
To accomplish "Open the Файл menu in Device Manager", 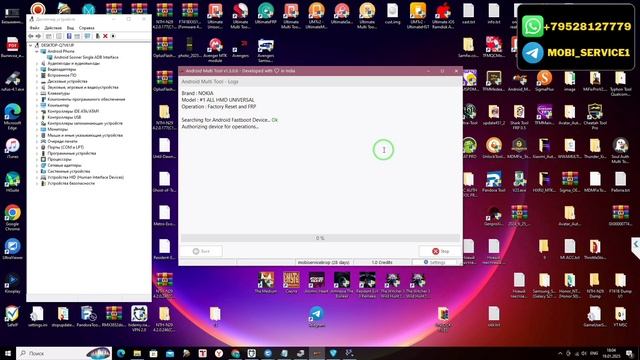I will (34, 28).
